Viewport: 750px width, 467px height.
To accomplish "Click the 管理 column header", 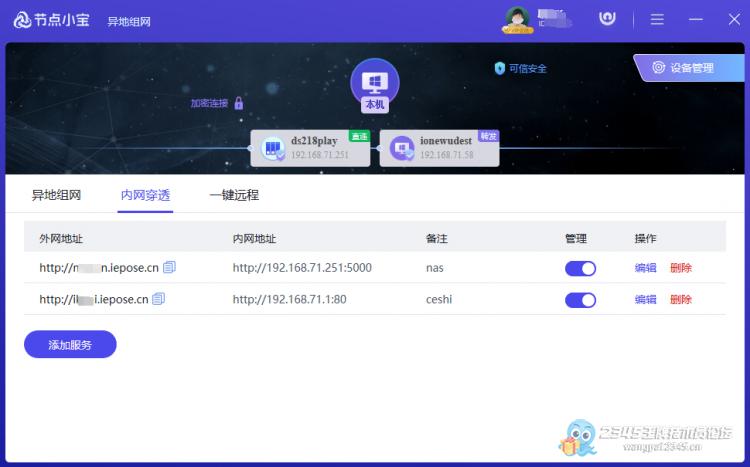I will click(x=576, y=238).
